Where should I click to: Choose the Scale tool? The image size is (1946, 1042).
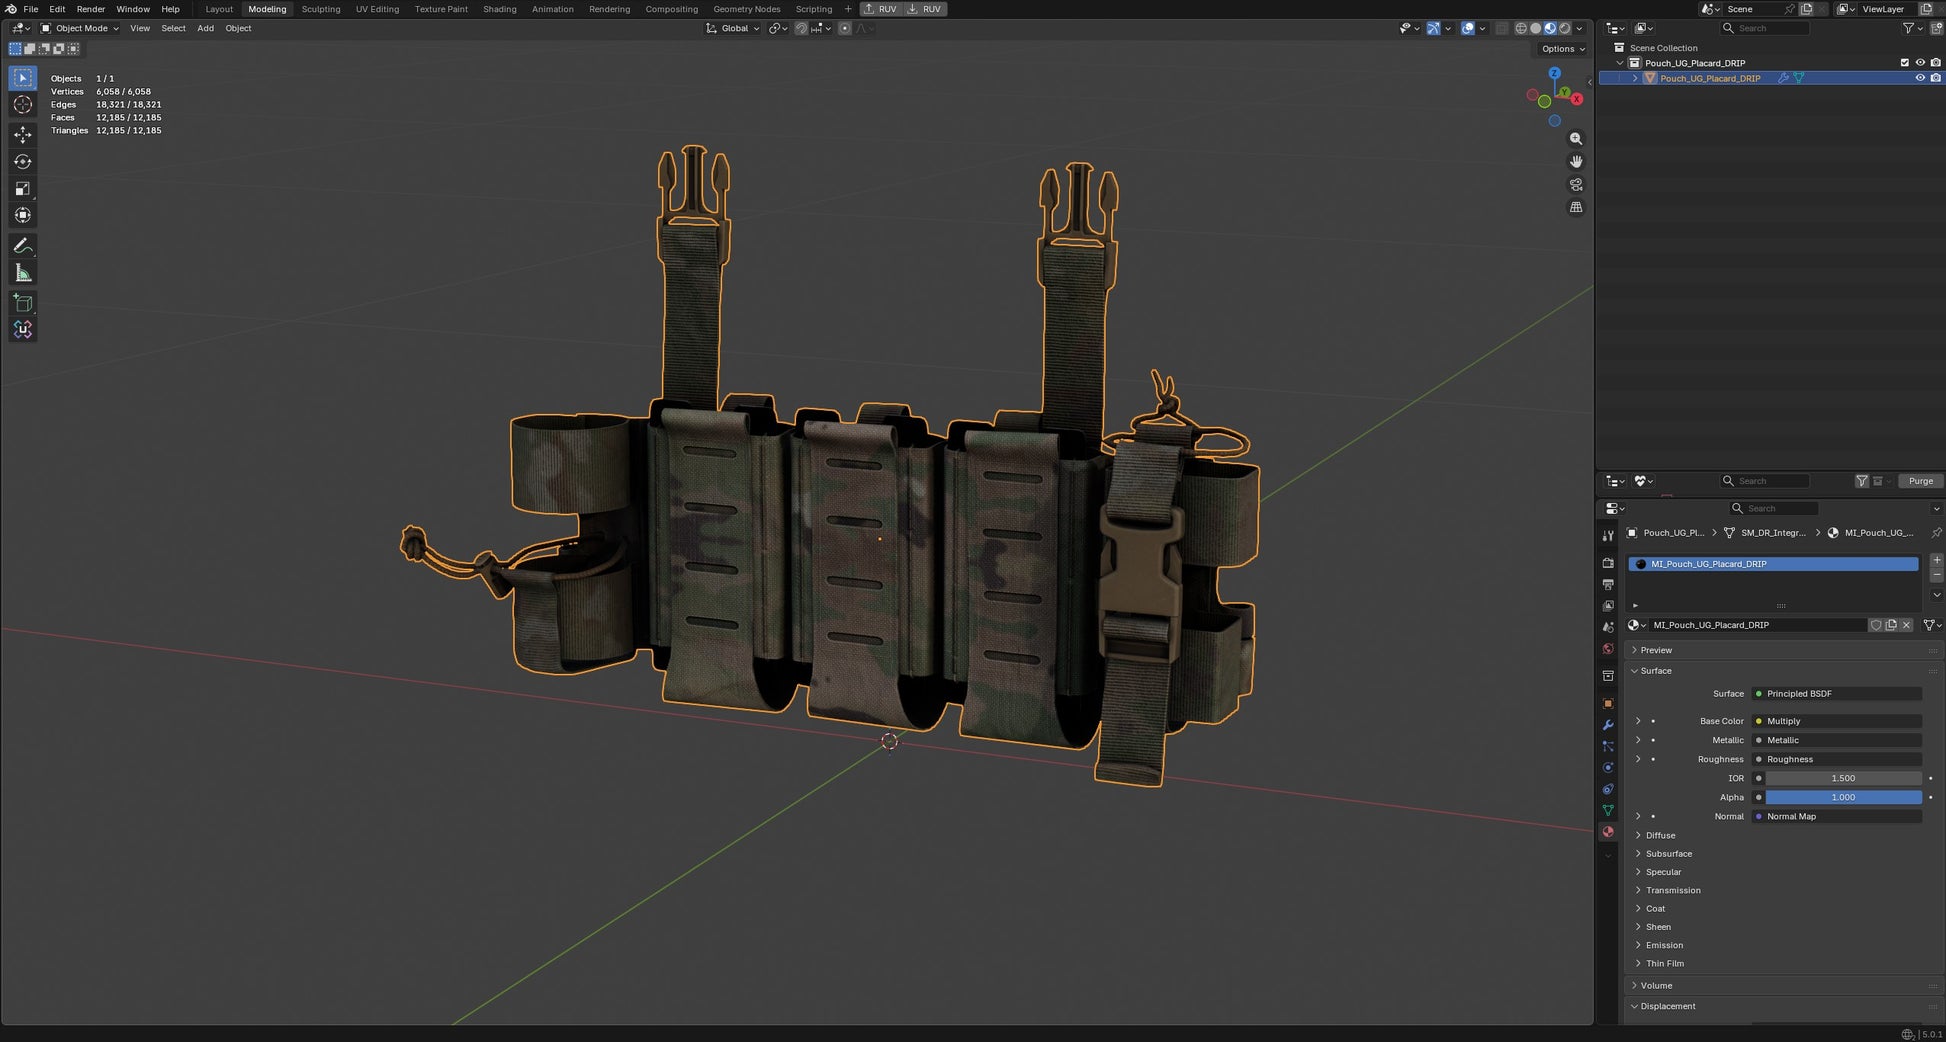[23, 188]
